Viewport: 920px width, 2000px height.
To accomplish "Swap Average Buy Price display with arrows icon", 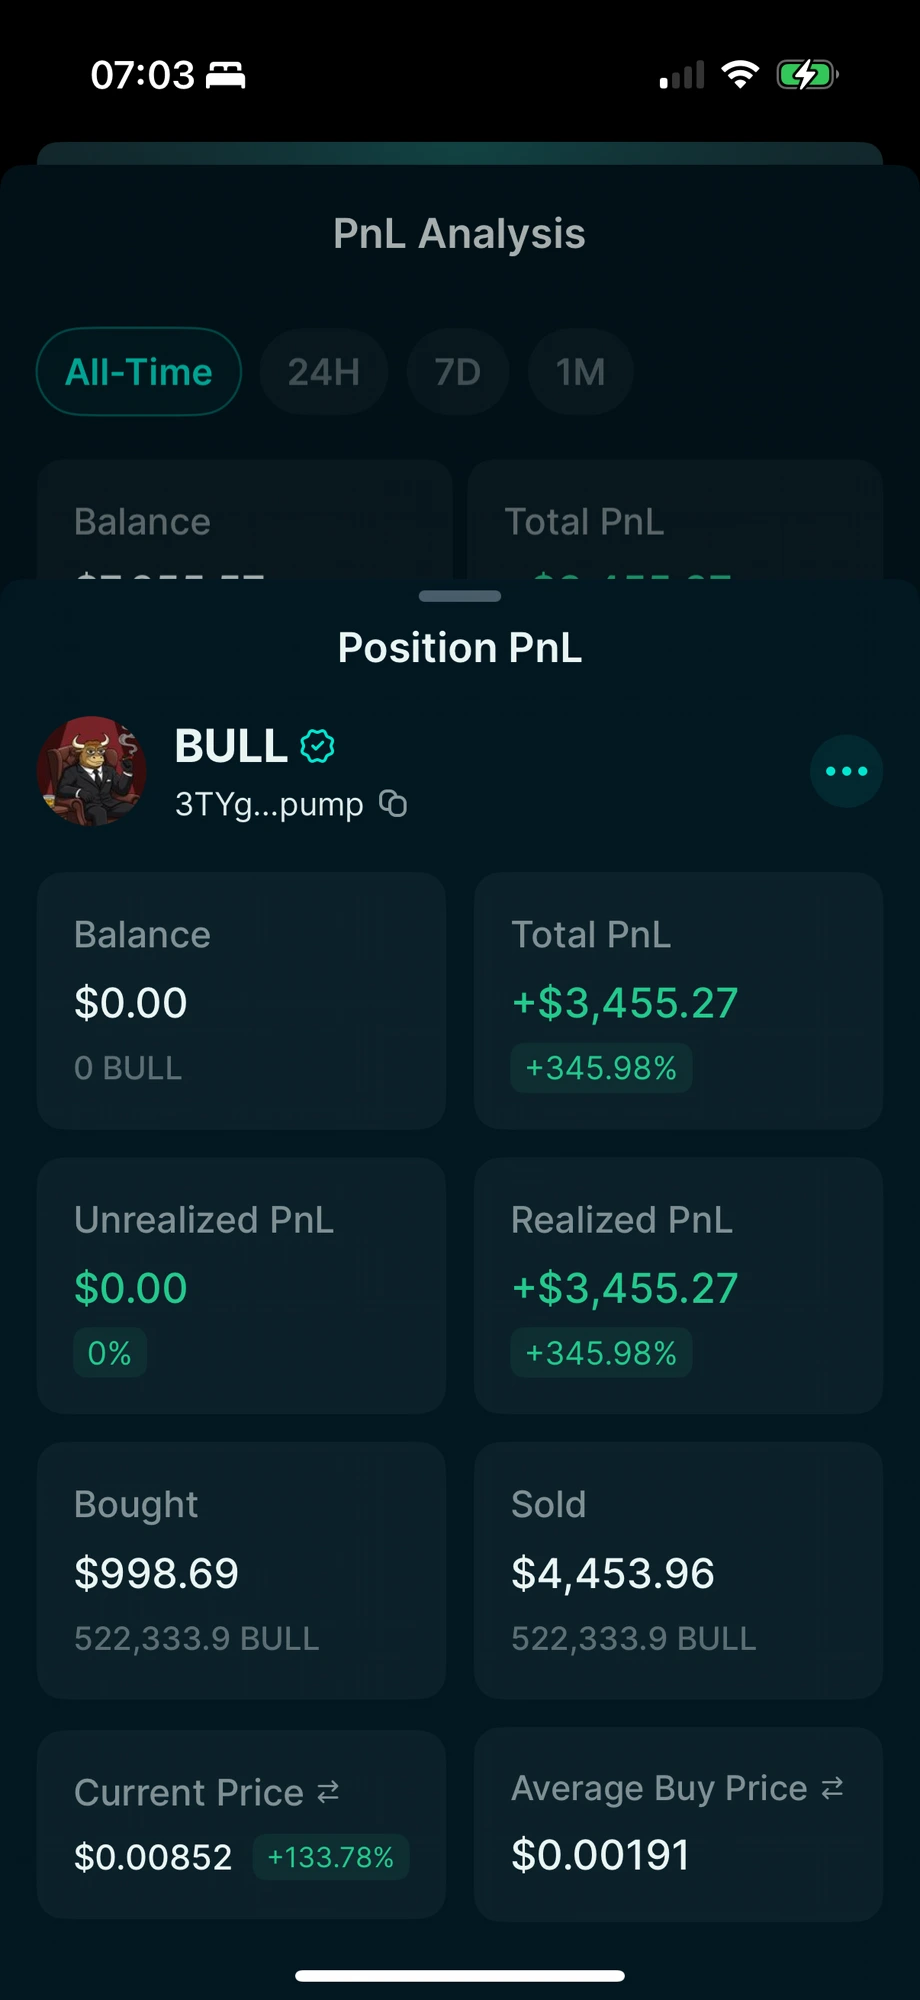I will point(832,1788).
